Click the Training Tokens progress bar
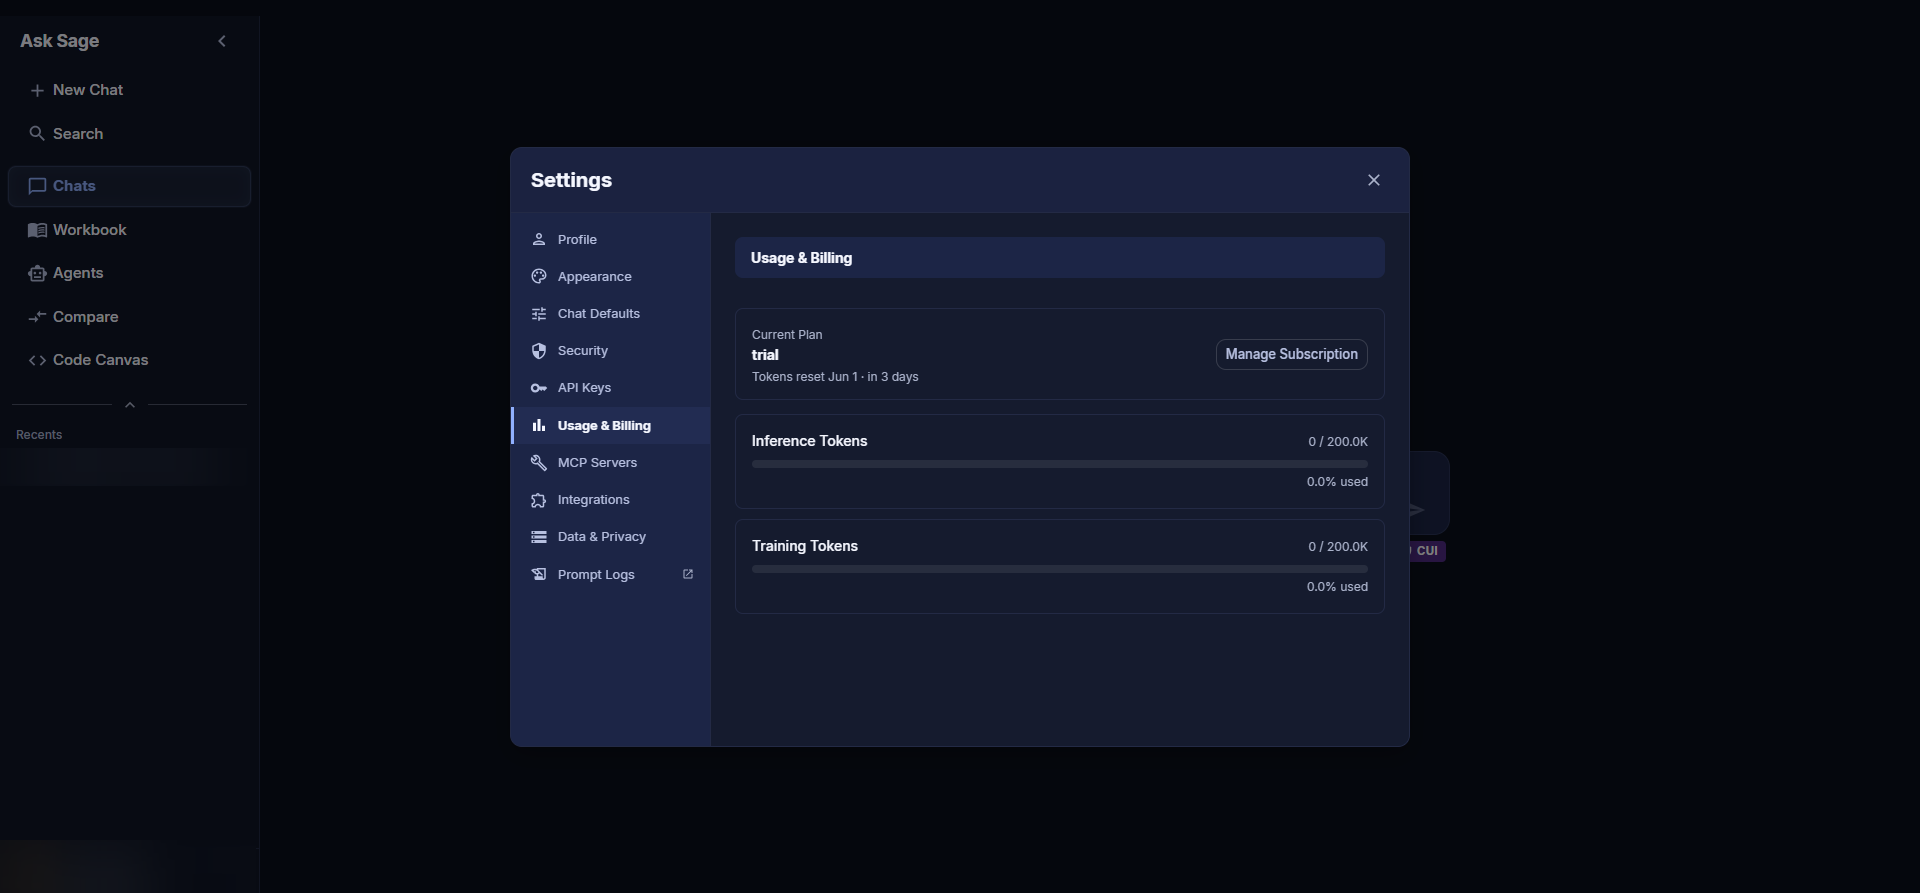 coord(1060,569)
